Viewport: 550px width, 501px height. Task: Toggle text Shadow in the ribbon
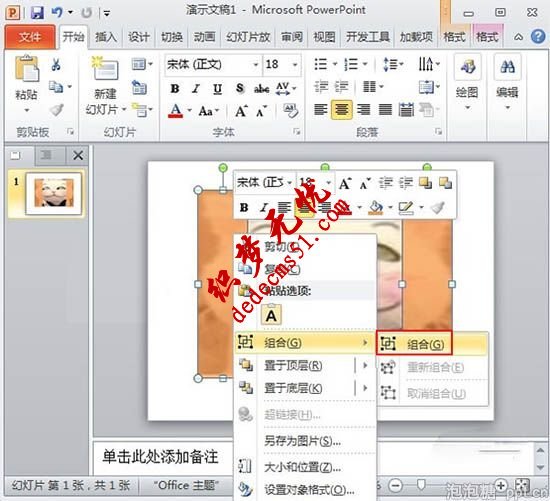240,88
